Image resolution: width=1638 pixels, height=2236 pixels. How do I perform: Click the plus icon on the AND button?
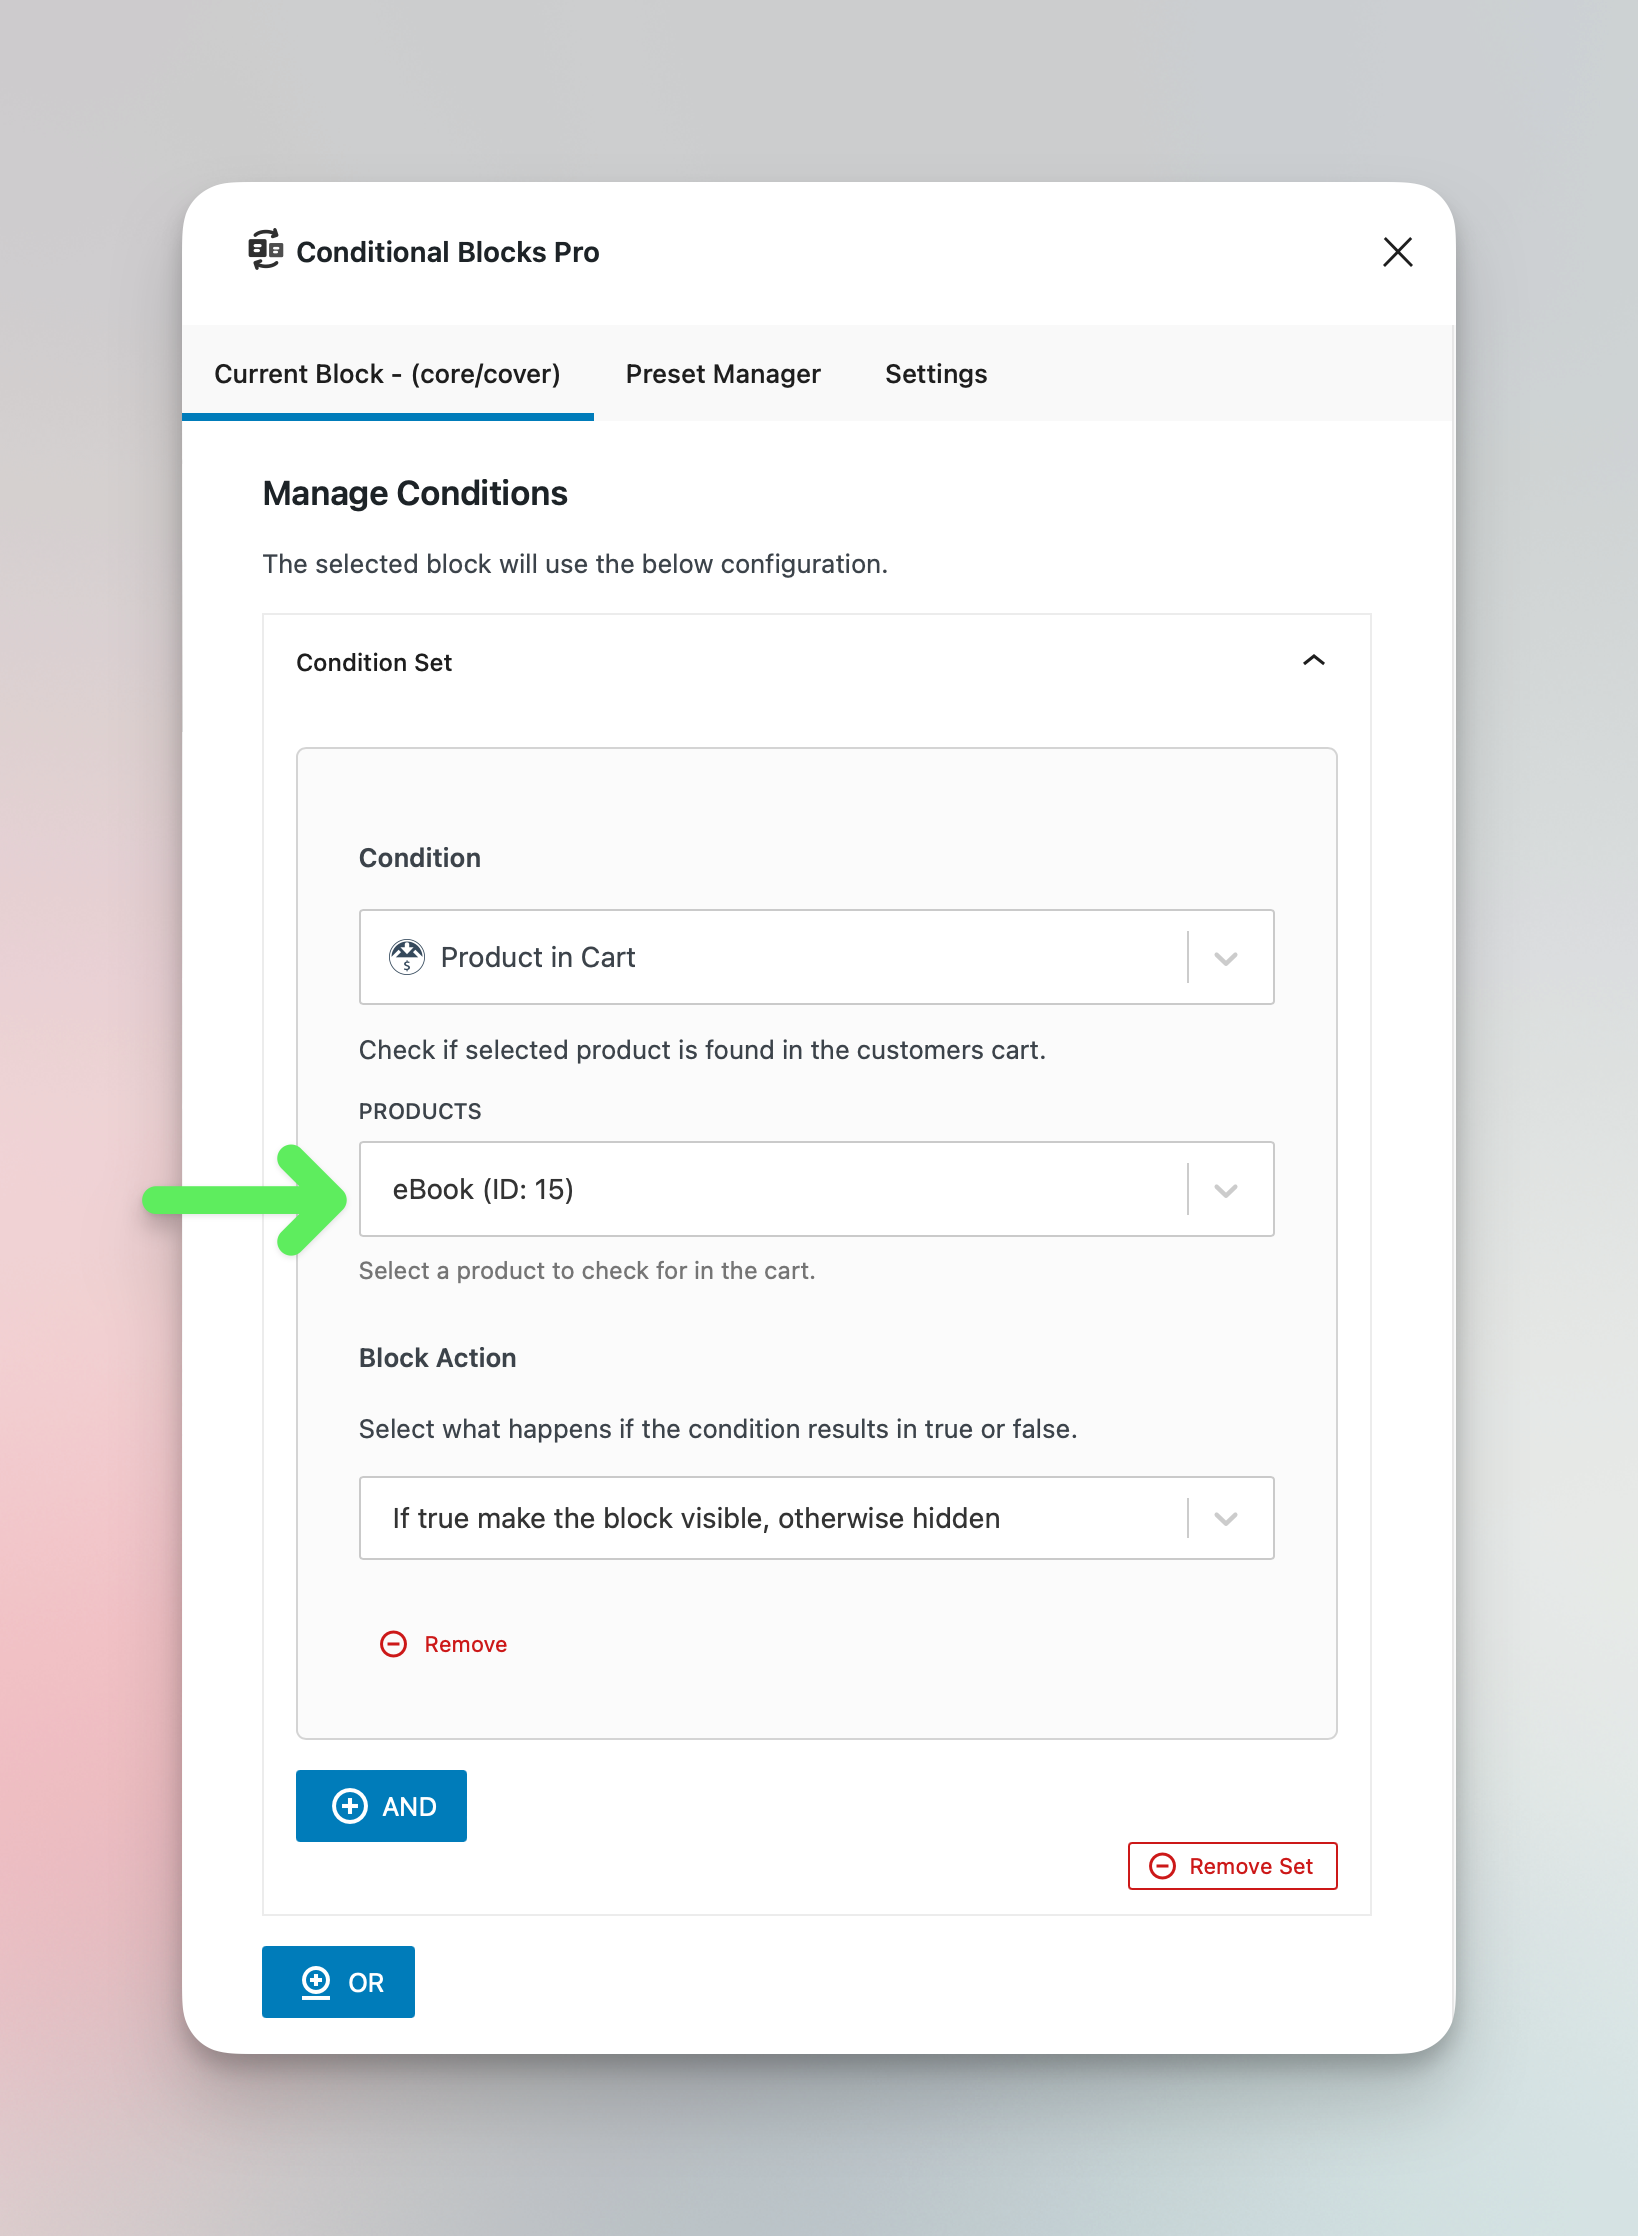pyautogui.click(x=348, y=1805)
